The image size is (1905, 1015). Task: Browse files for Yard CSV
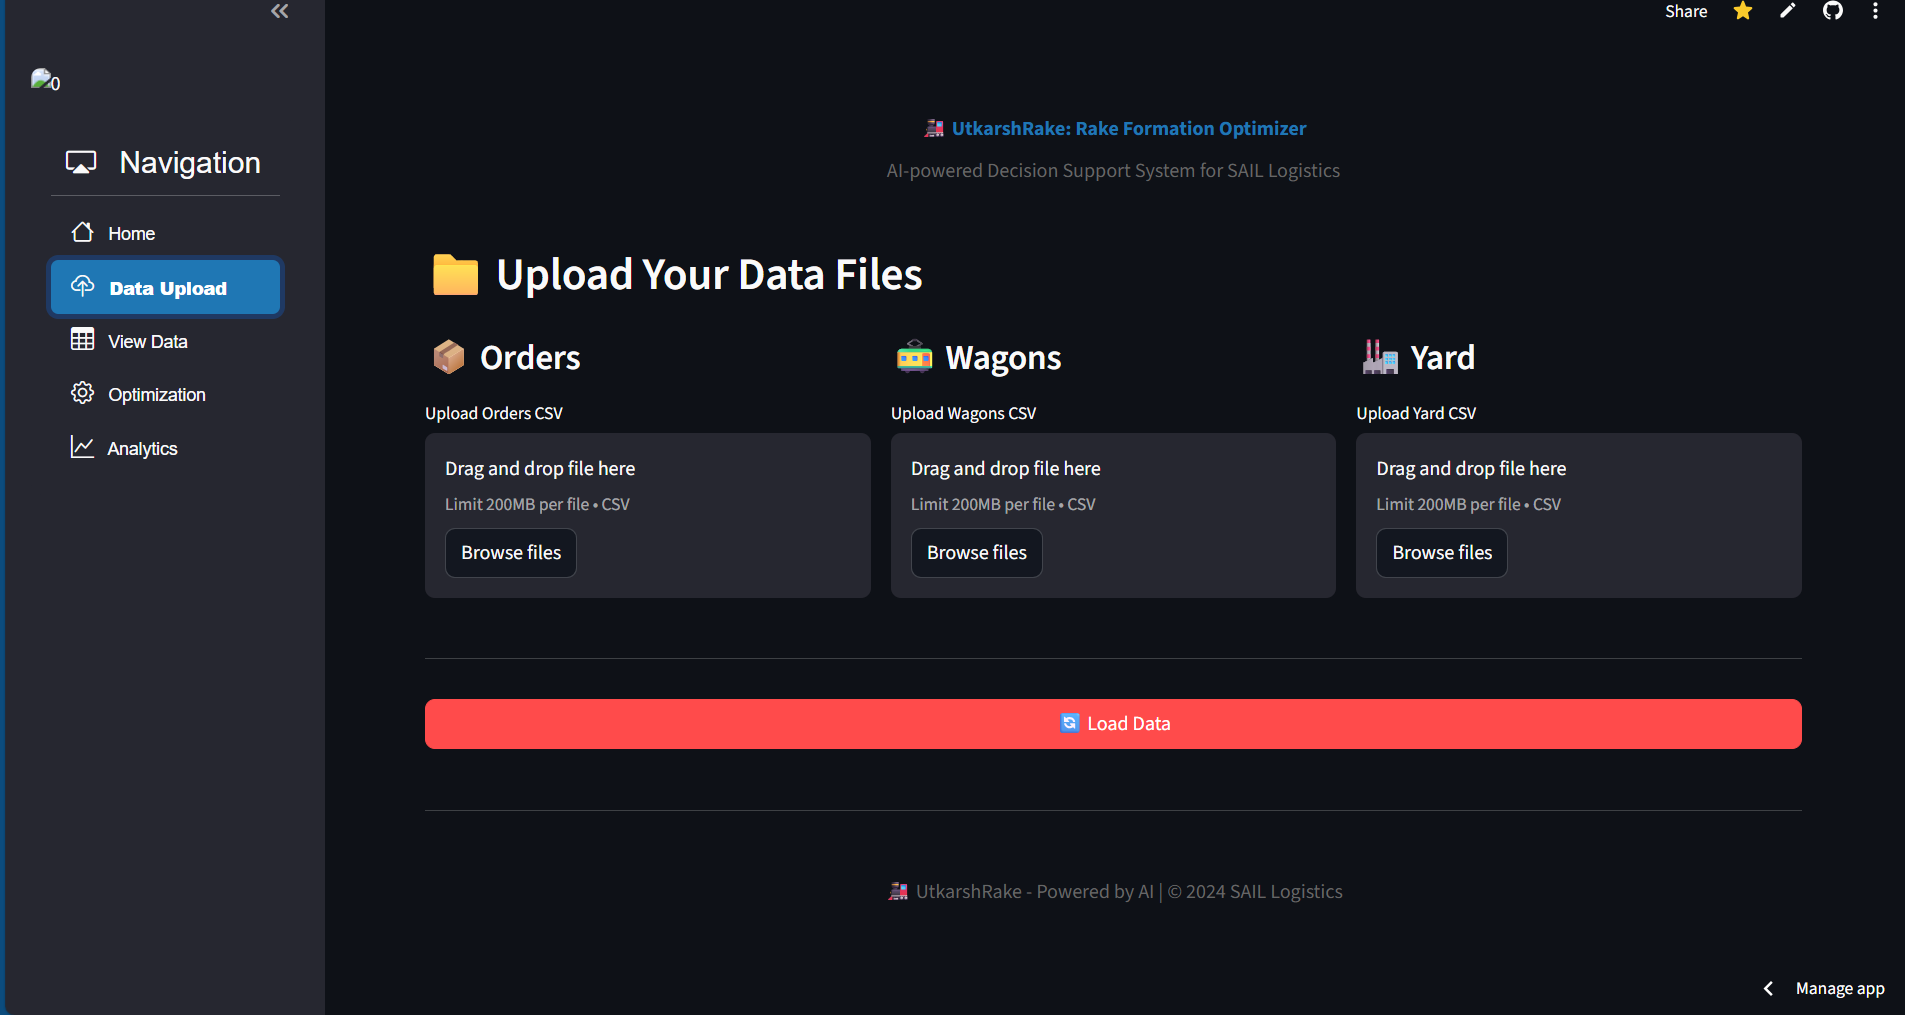pyautogui.click(x=1442, y=553)
